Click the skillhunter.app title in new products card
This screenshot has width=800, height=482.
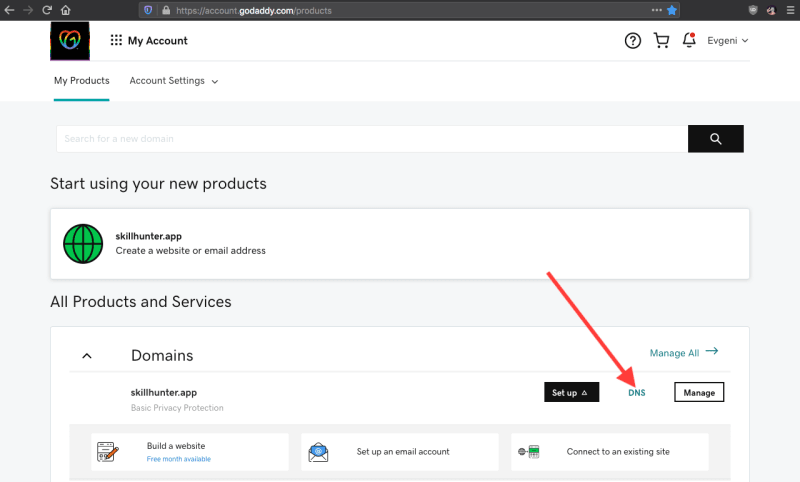pos(148,236)
